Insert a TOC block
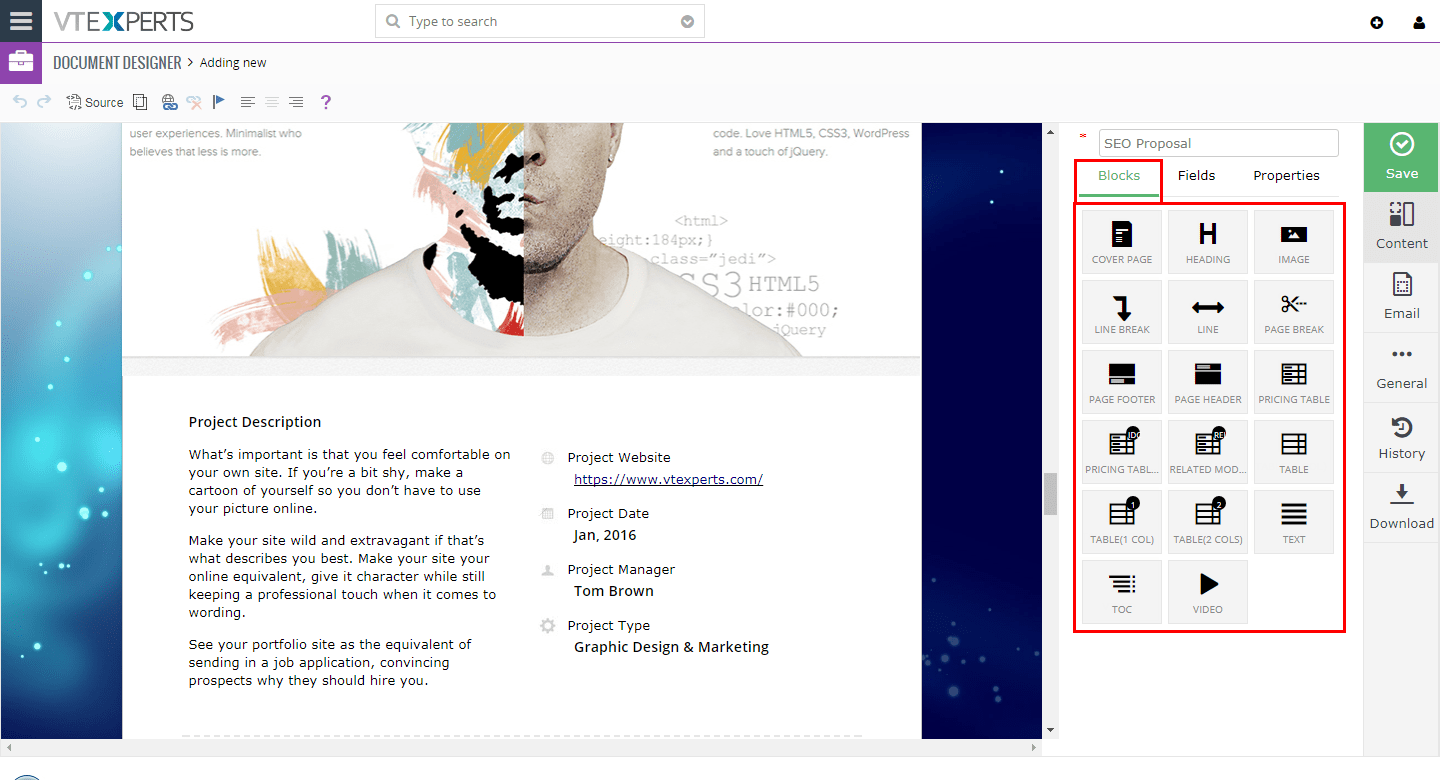This screenshot has height=780, width=1440. click(1121, 591)
